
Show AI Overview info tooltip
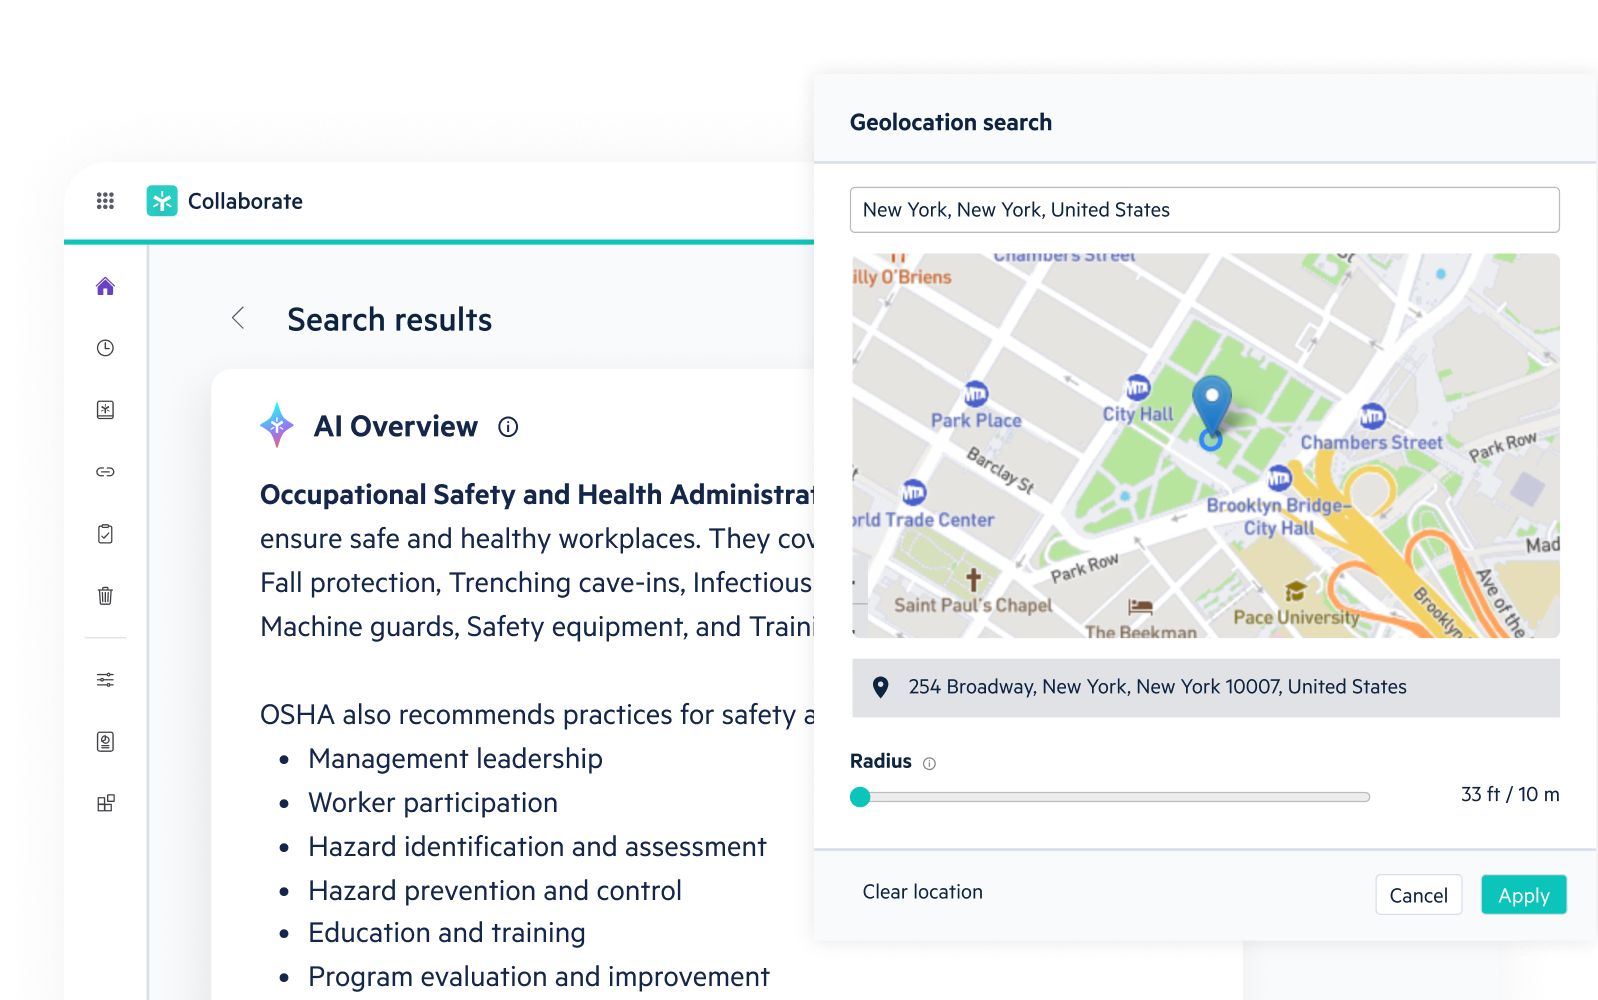(508, 427)
